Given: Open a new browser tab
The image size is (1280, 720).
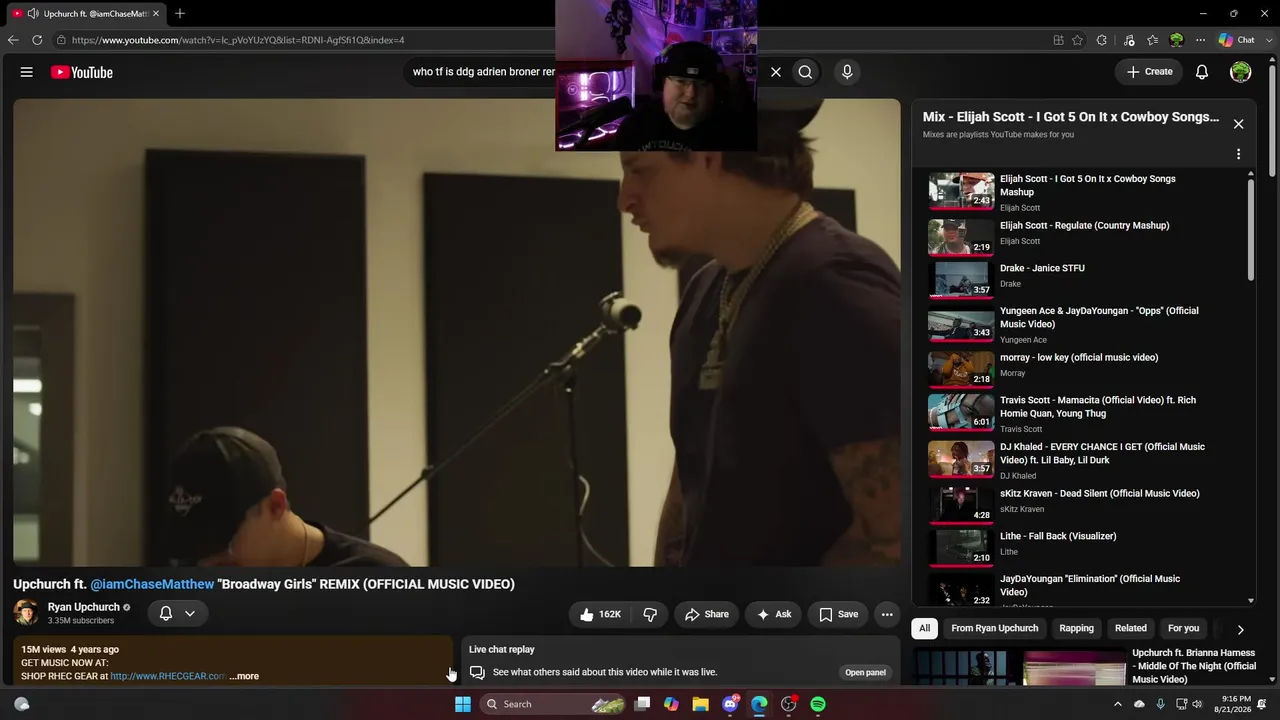Looking at the screenshot, I should point(180,13).
